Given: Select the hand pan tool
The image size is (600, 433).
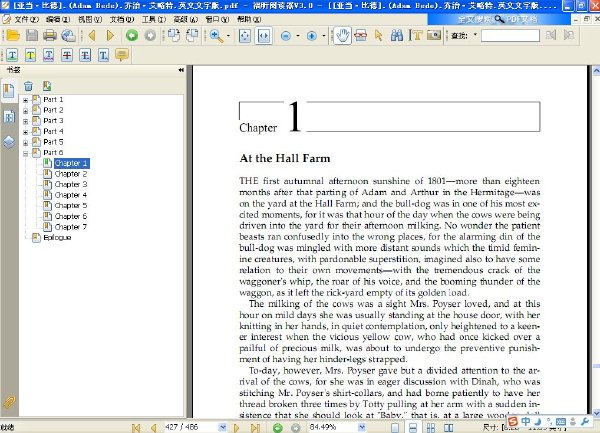Looking at the screenshot, I should (342, 36).
